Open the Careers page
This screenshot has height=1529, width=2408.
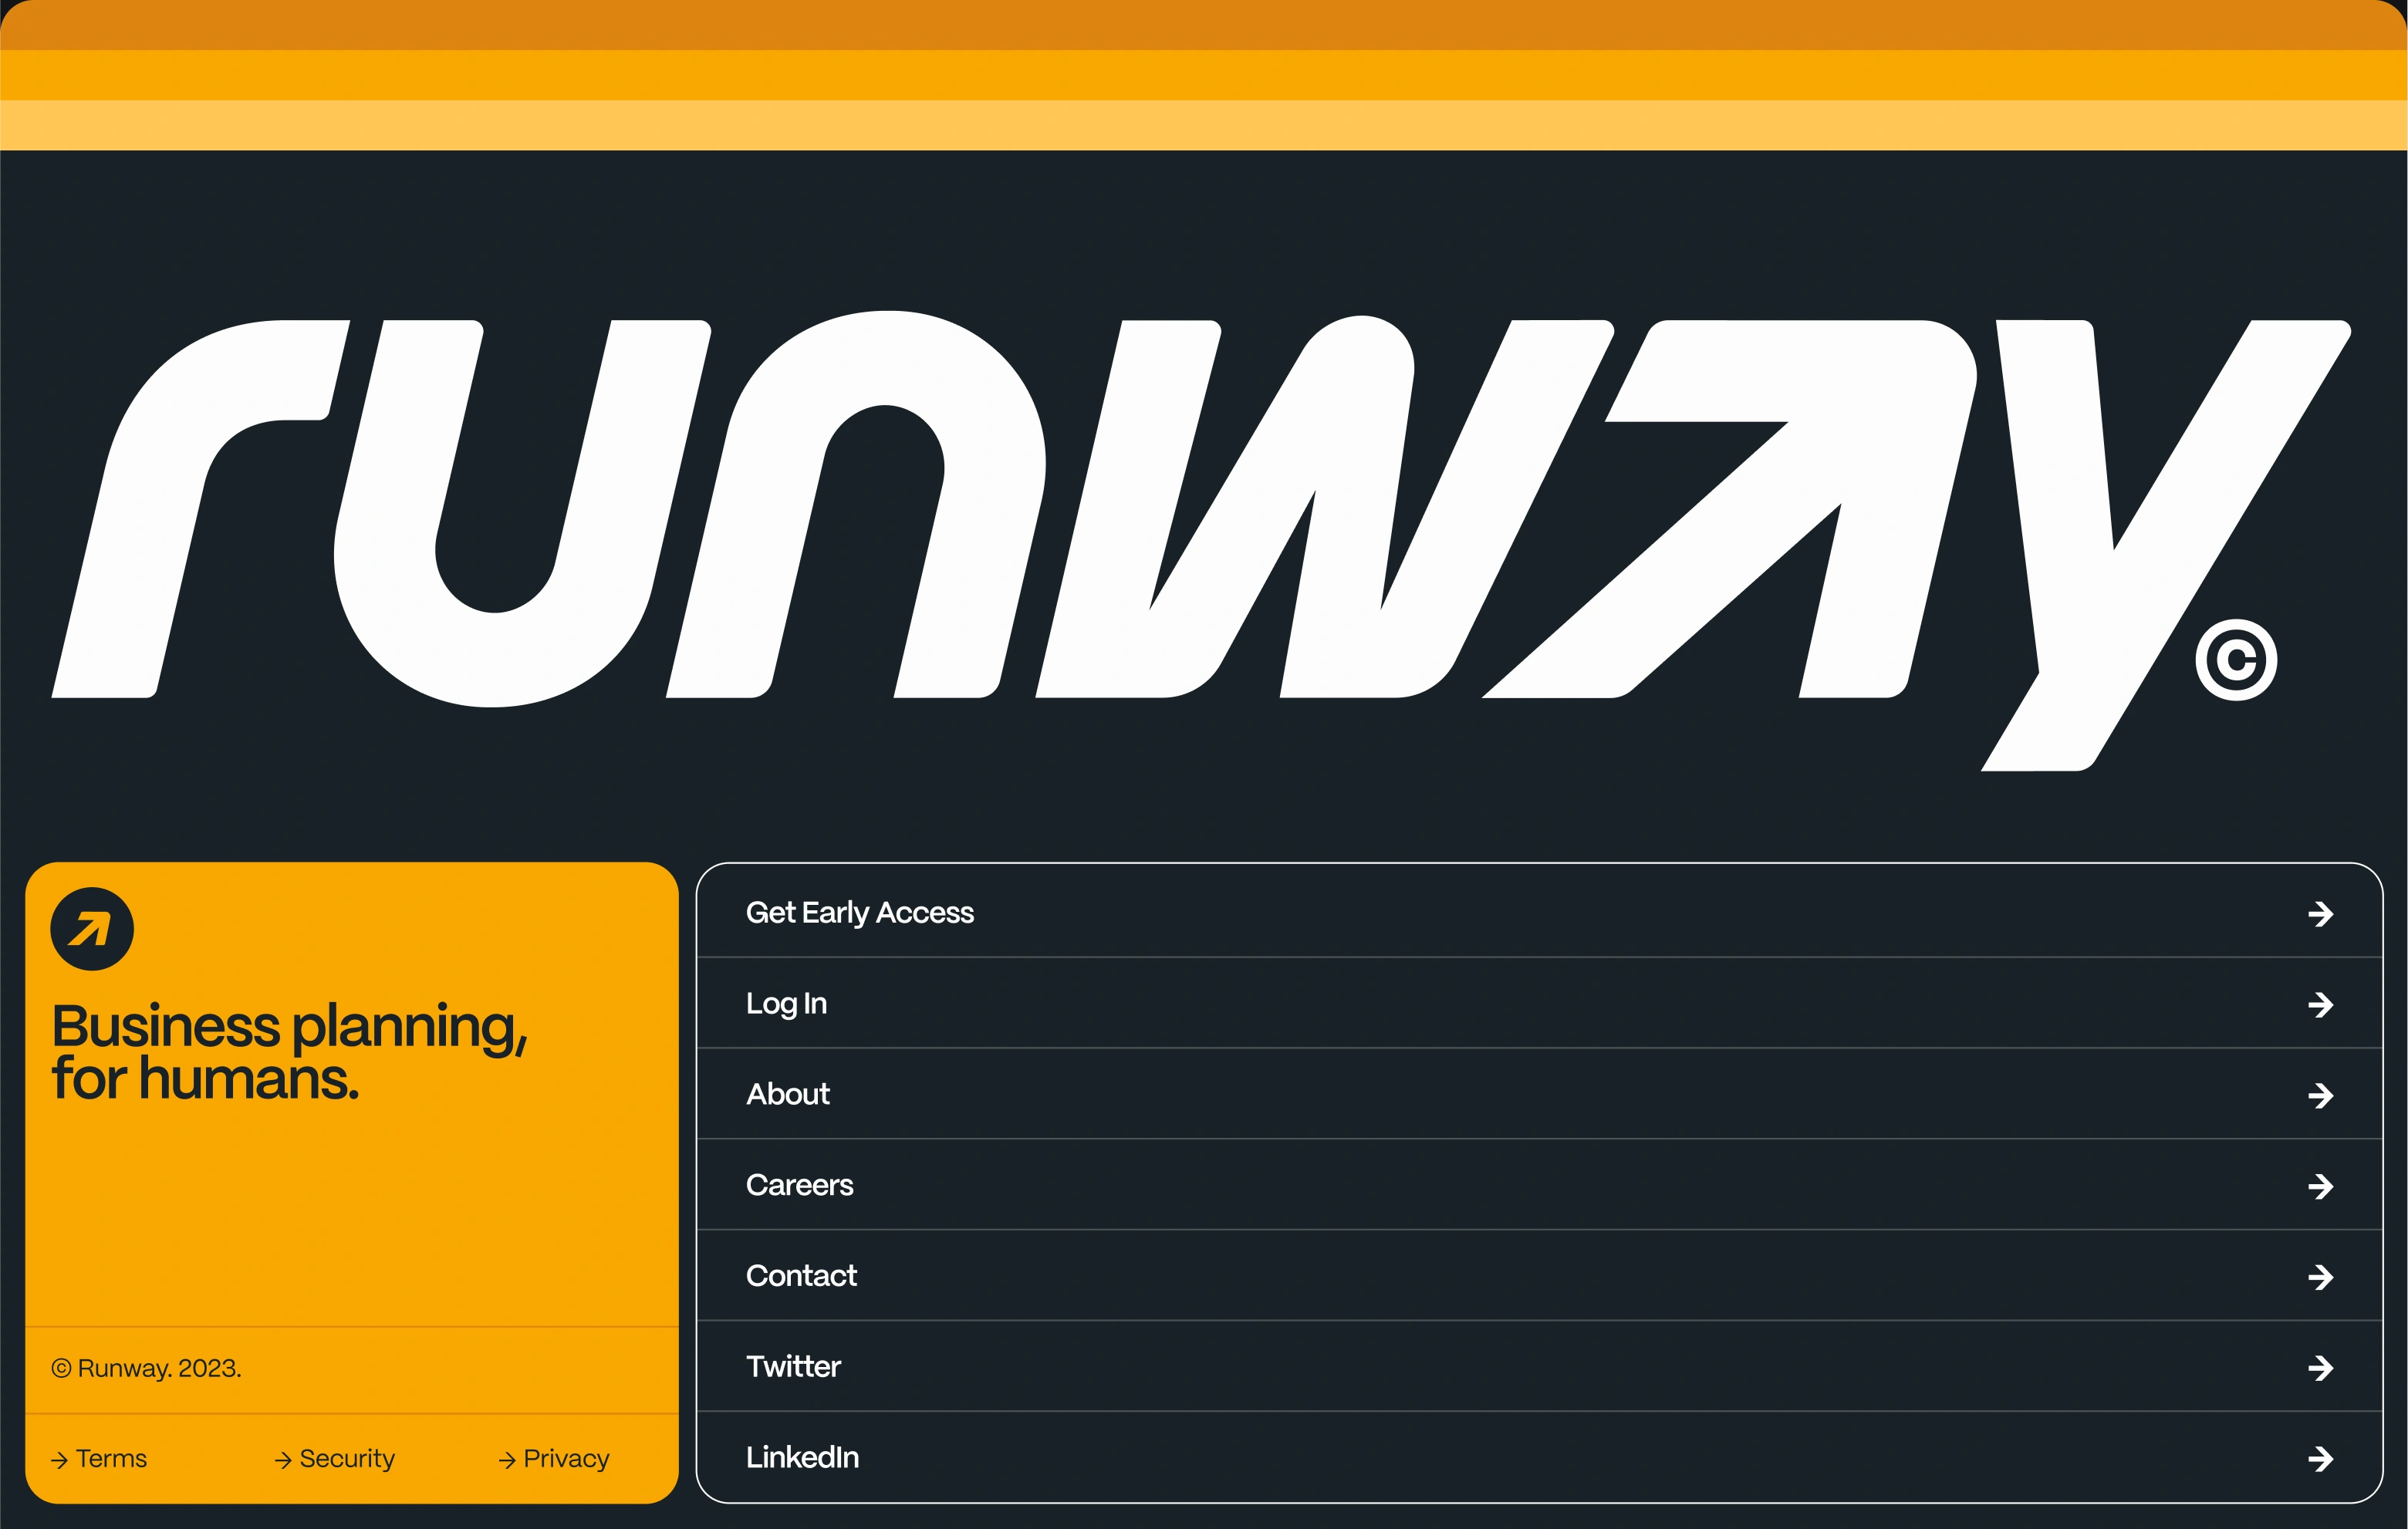800,1186
